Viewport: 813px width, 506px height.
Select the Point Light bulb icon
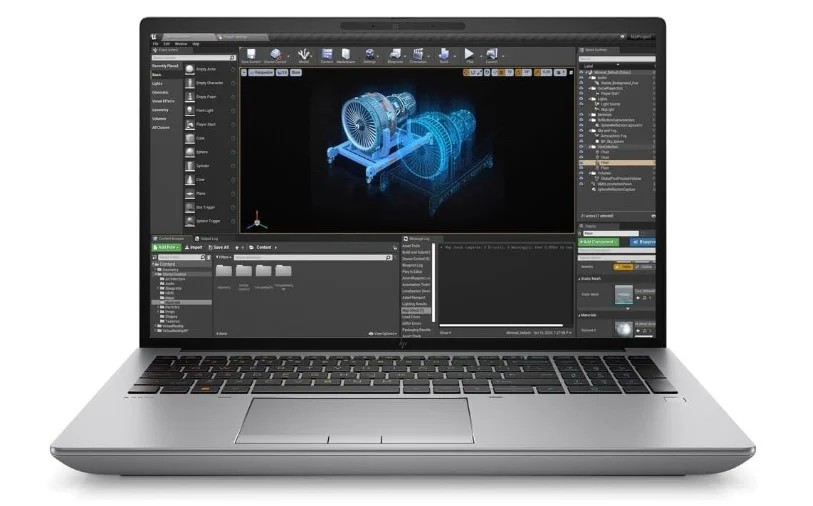[190, 110]
